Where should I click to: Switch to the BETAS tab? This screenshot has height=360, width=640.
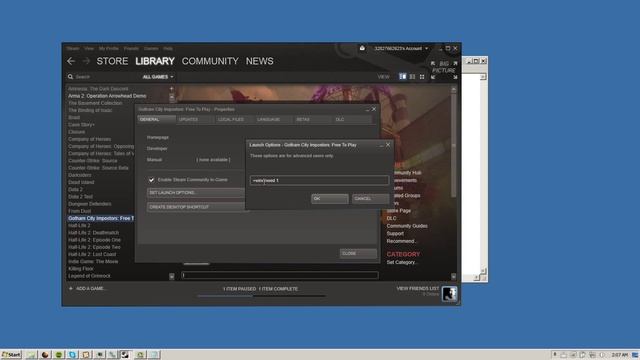click(x=313, y=120)
